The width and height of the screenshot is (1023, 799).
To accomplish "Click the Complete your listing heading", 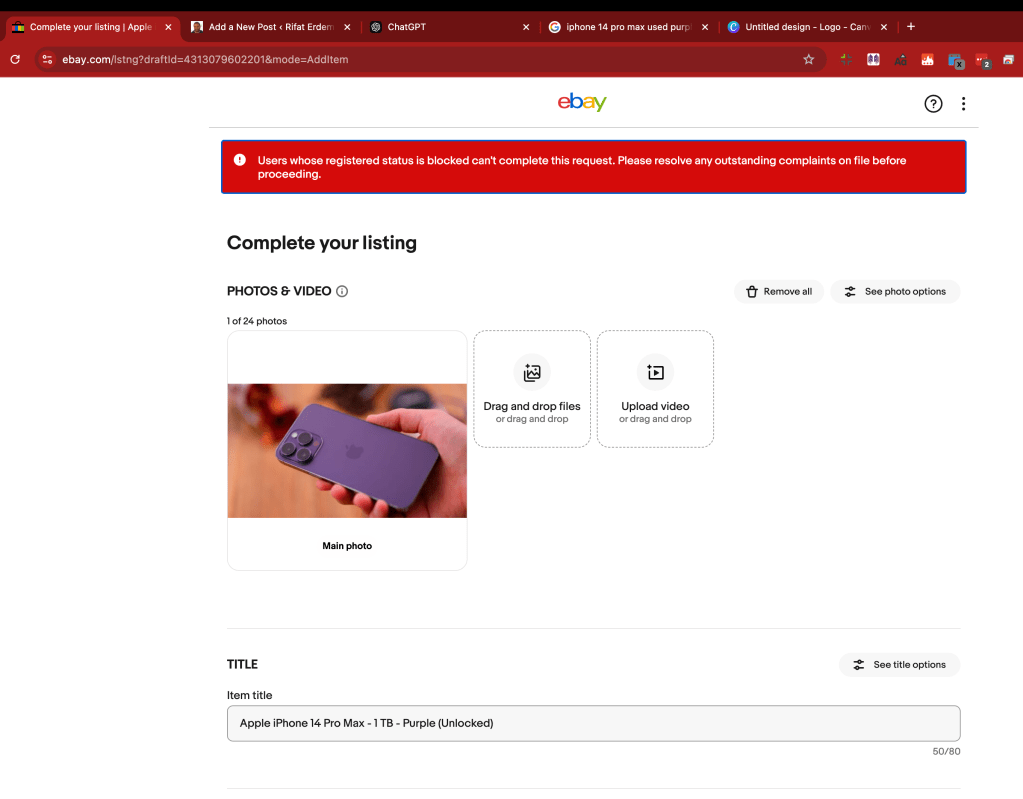I will click(322, 243).
